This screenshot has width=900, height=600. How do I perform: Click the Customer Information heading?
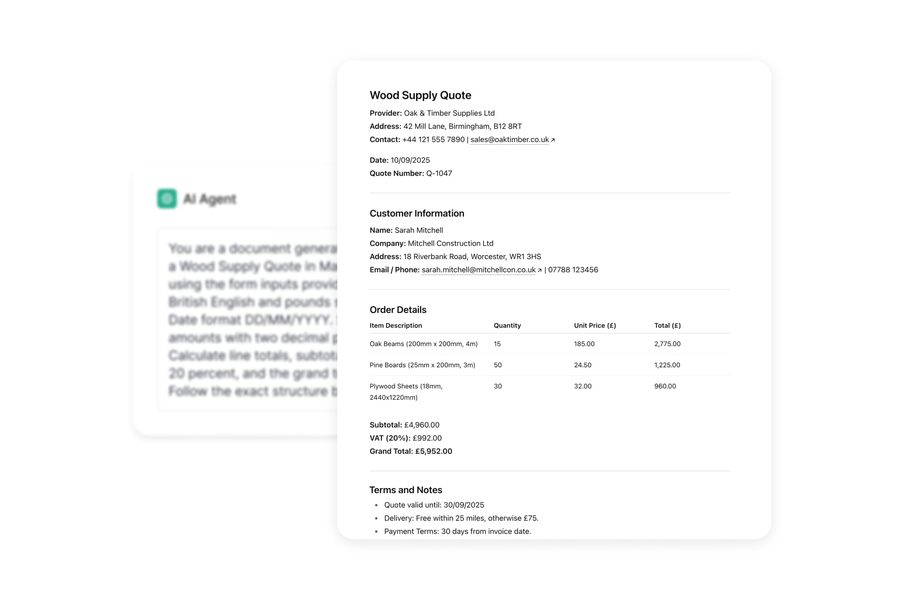click(x=417, y=214)
